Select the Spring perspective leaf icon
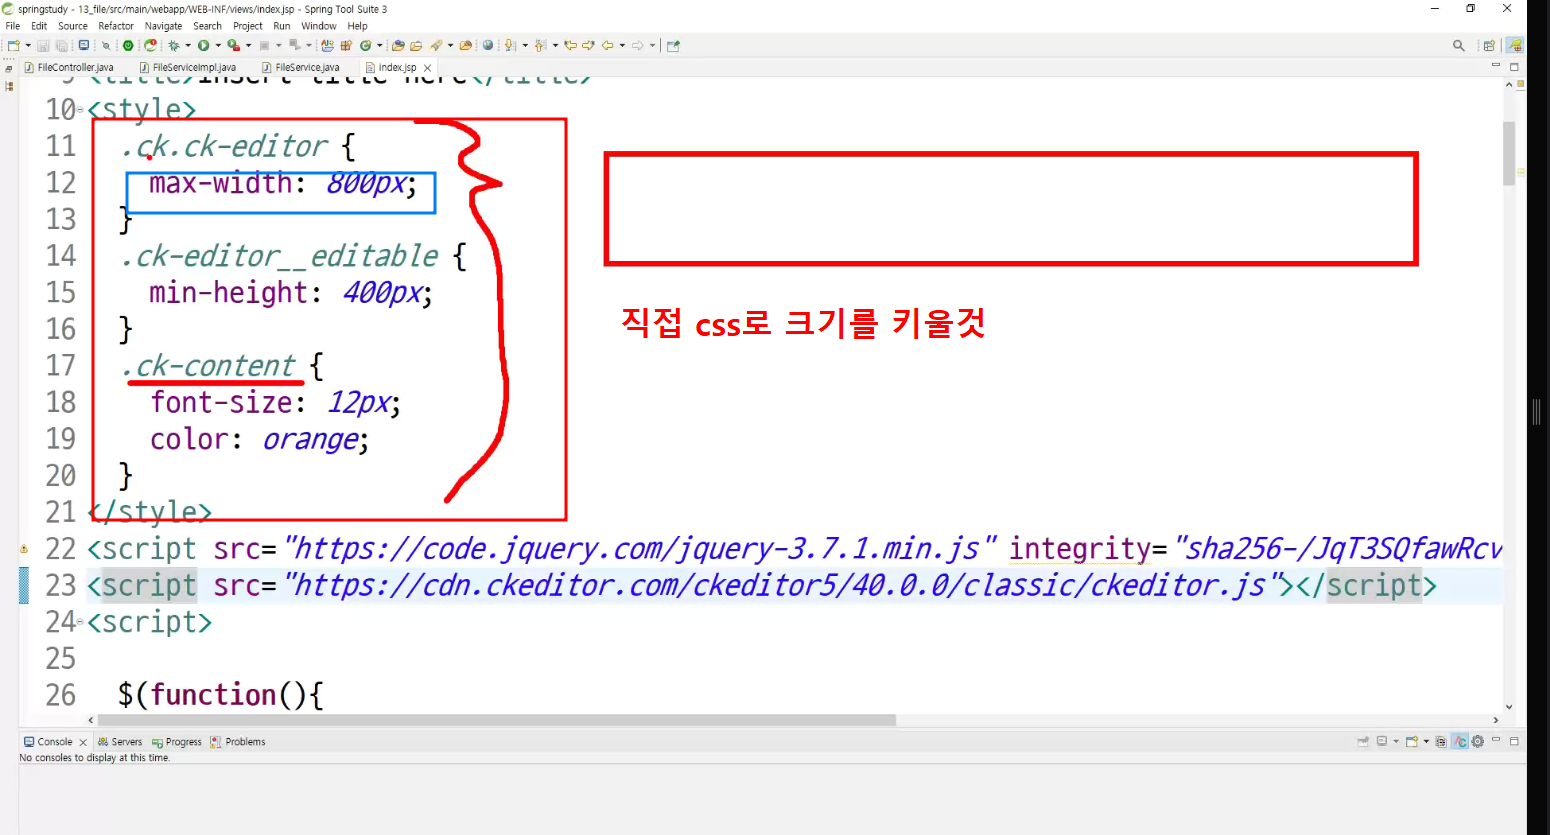The height and width of the screenshot is (835, 1550). [1515, 45]
